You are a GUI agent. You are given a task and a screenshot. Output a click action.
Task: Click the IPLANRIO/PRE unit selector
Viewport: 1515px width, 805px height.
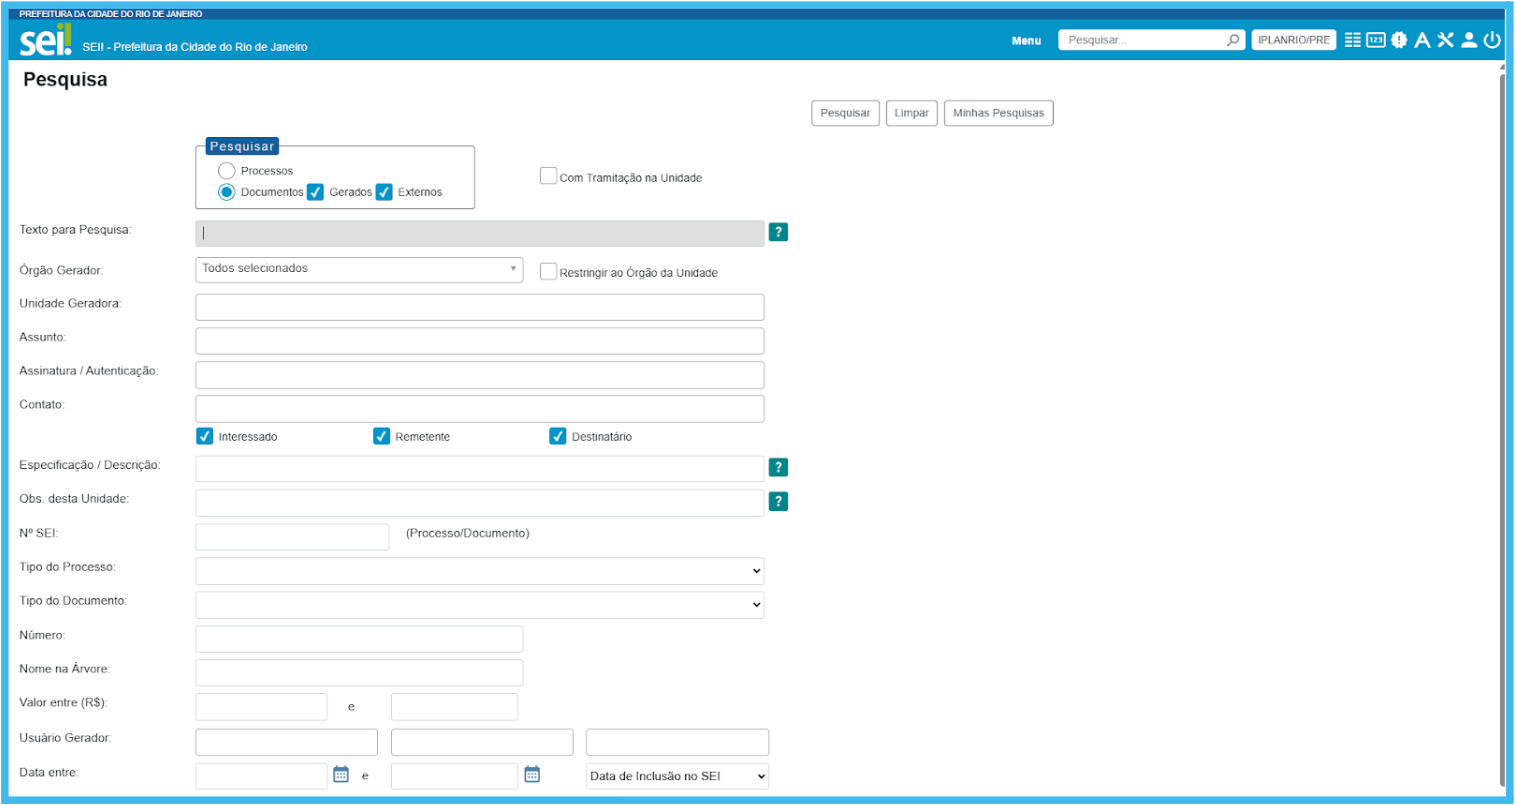pos(1293,40)
